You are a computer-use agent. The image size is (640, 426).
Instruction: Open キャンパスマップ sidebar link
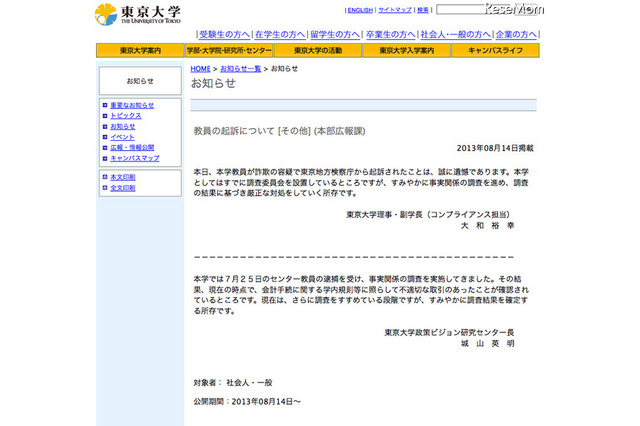pyautogui.click(x=135, y=158)
